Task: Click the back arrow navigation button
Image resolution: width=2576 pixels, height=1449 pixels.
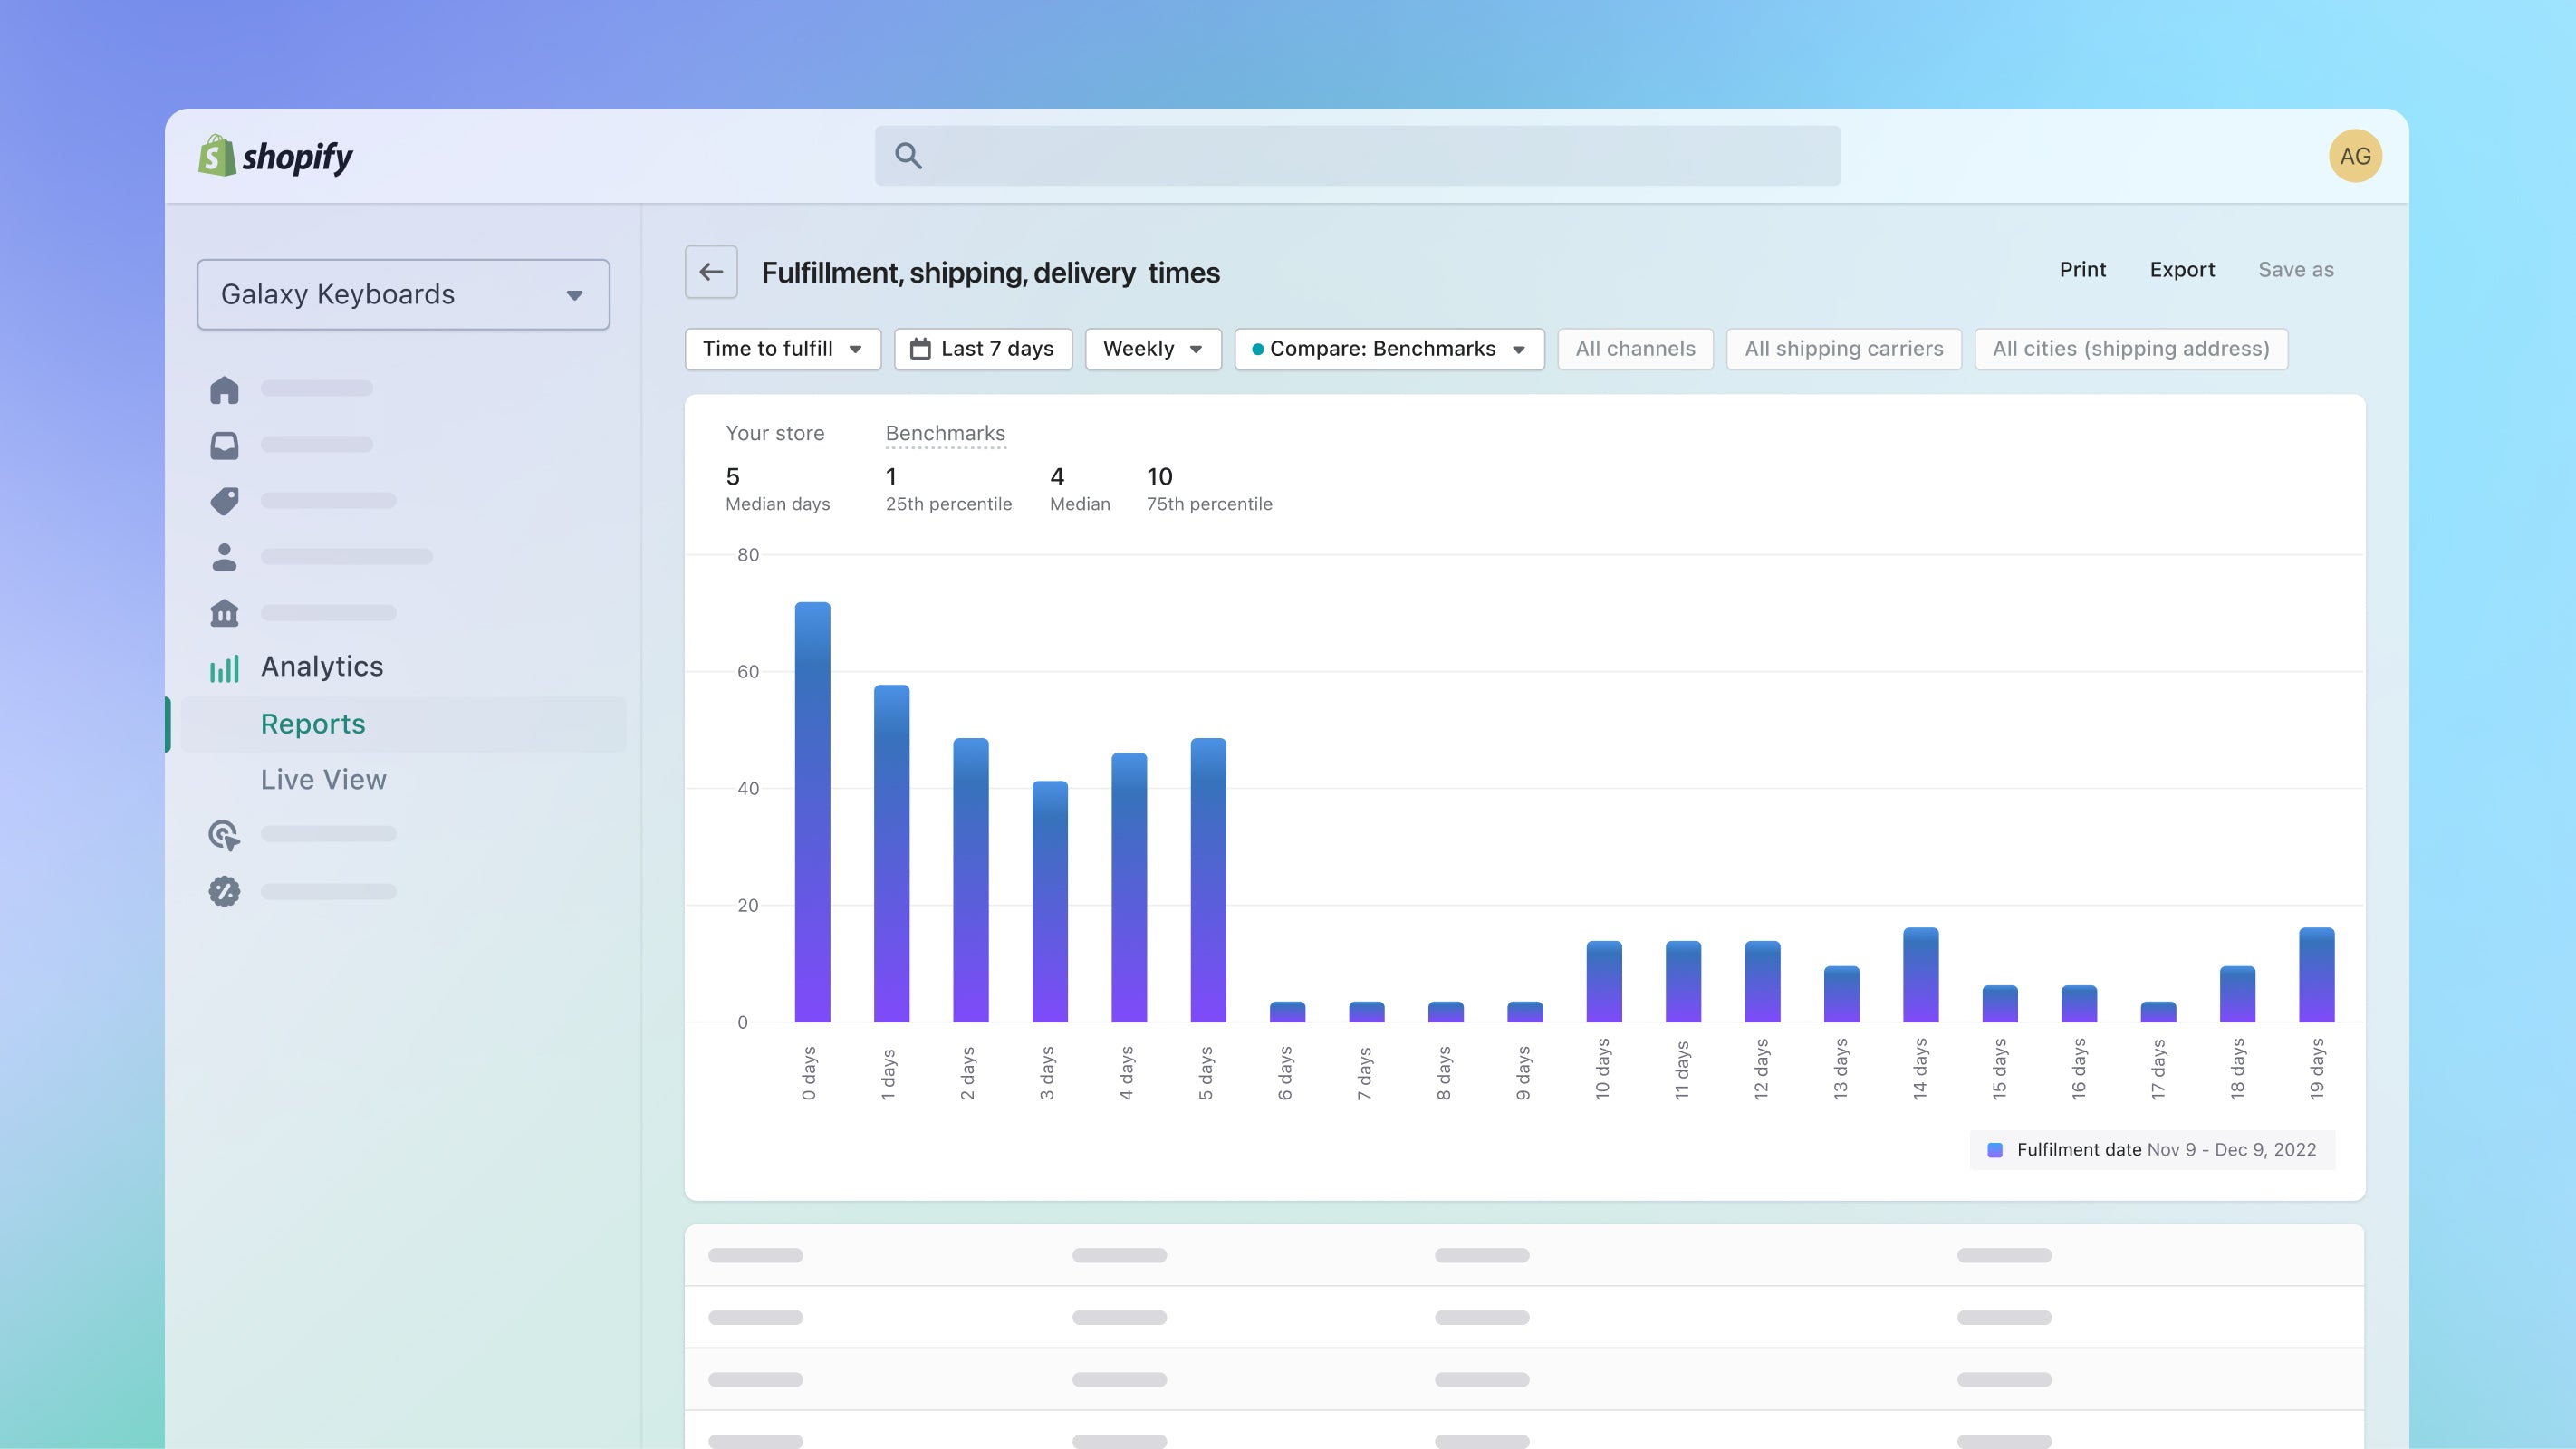Action: [711, 271]
